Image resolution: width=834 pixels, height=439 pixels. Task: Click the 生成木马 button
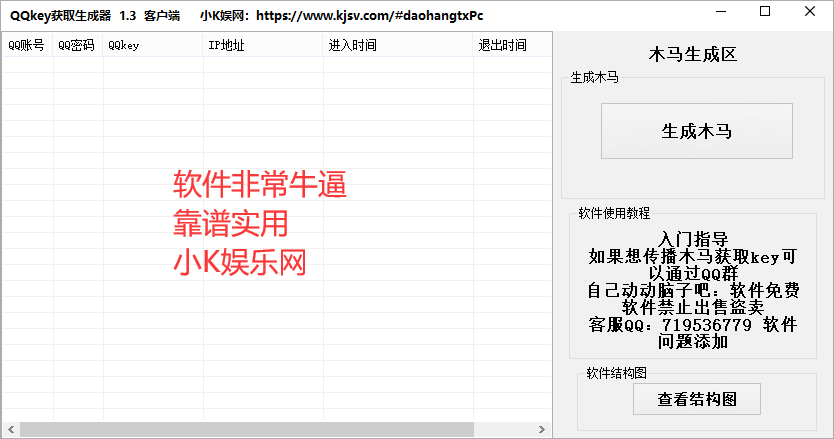696,131
